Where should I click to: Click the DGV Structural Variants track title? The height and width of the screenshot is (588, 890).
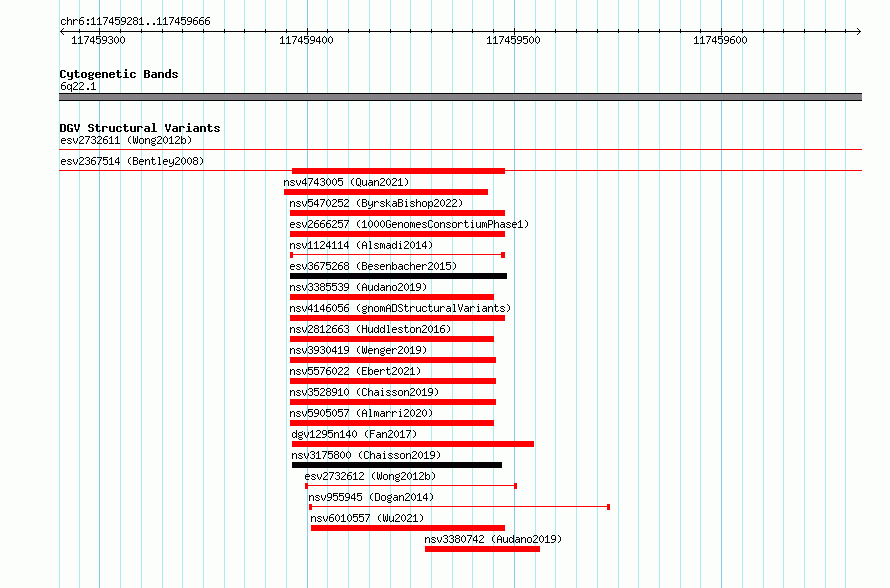click(140, 128)
